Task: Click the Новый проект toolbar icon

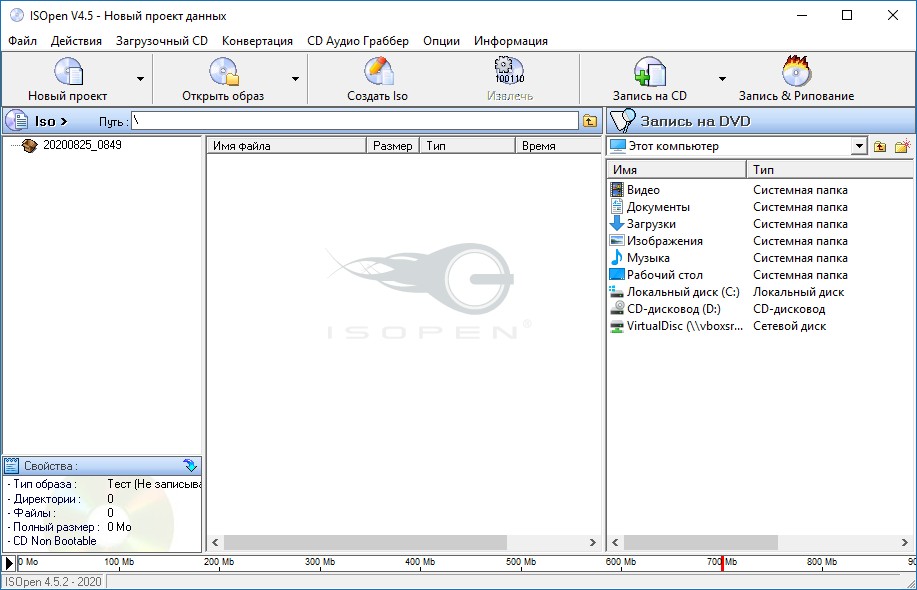Action: tap(68, 73)
